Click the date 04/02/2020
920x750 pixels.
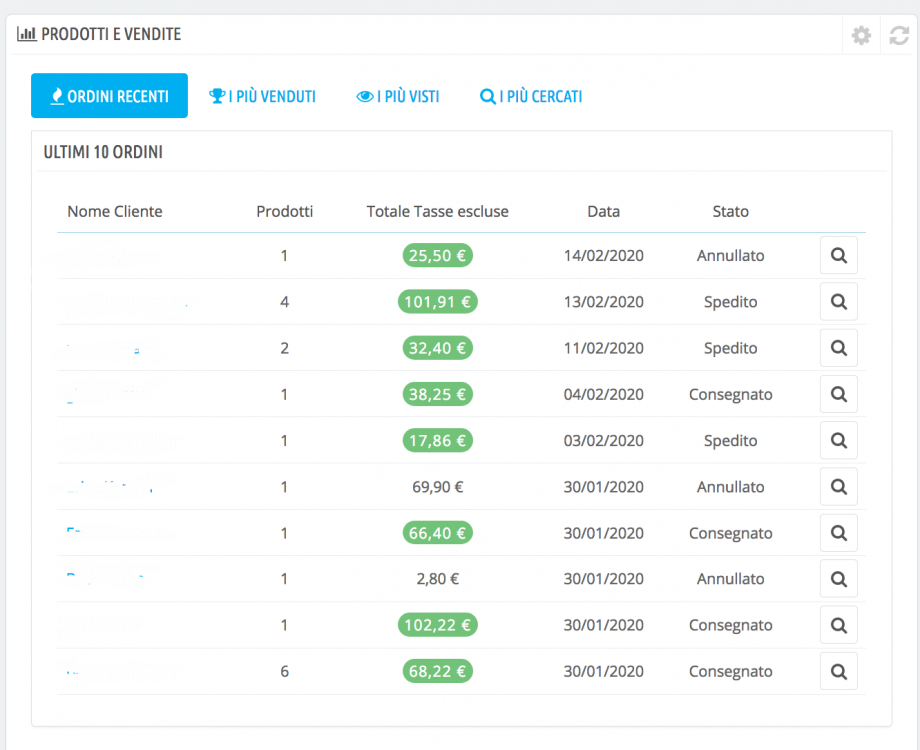pyautogui.click(x=604, y=394)
